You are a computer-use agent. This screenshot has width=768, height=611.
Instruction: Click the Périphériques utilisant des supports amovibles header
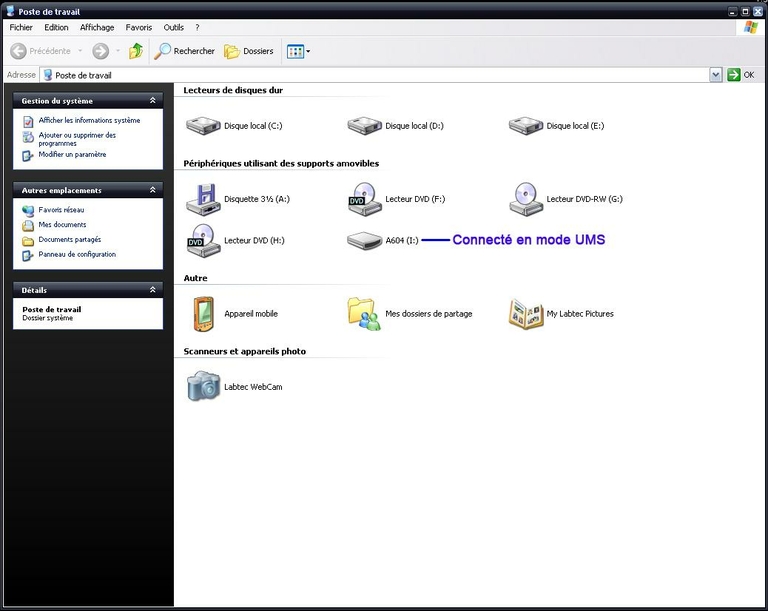281,164
